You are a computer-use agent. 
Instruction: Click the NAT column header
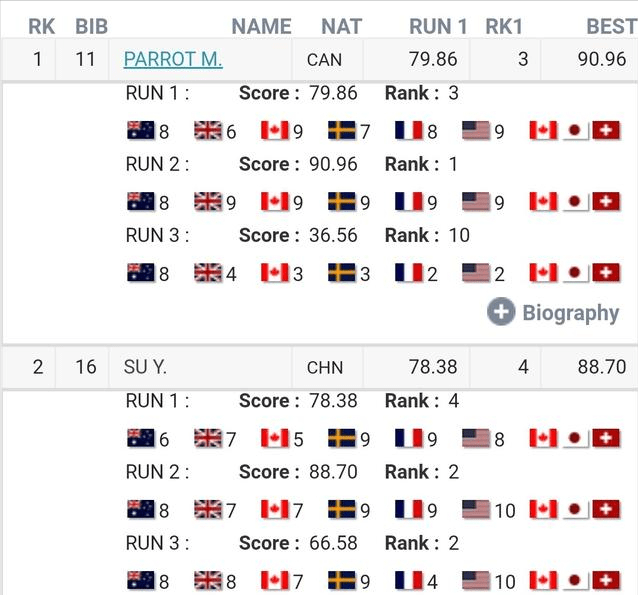(x=341, y=26)
